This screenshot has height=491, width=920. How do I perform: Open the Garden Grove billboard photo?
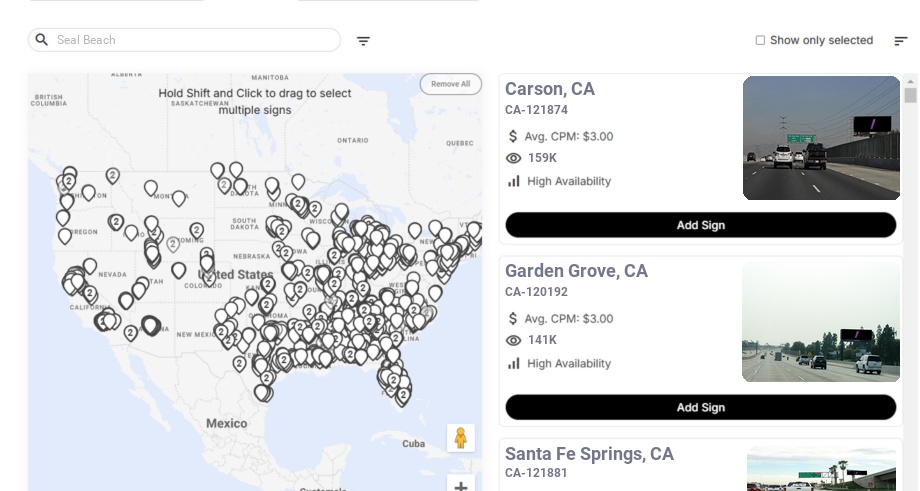point(821,321)
